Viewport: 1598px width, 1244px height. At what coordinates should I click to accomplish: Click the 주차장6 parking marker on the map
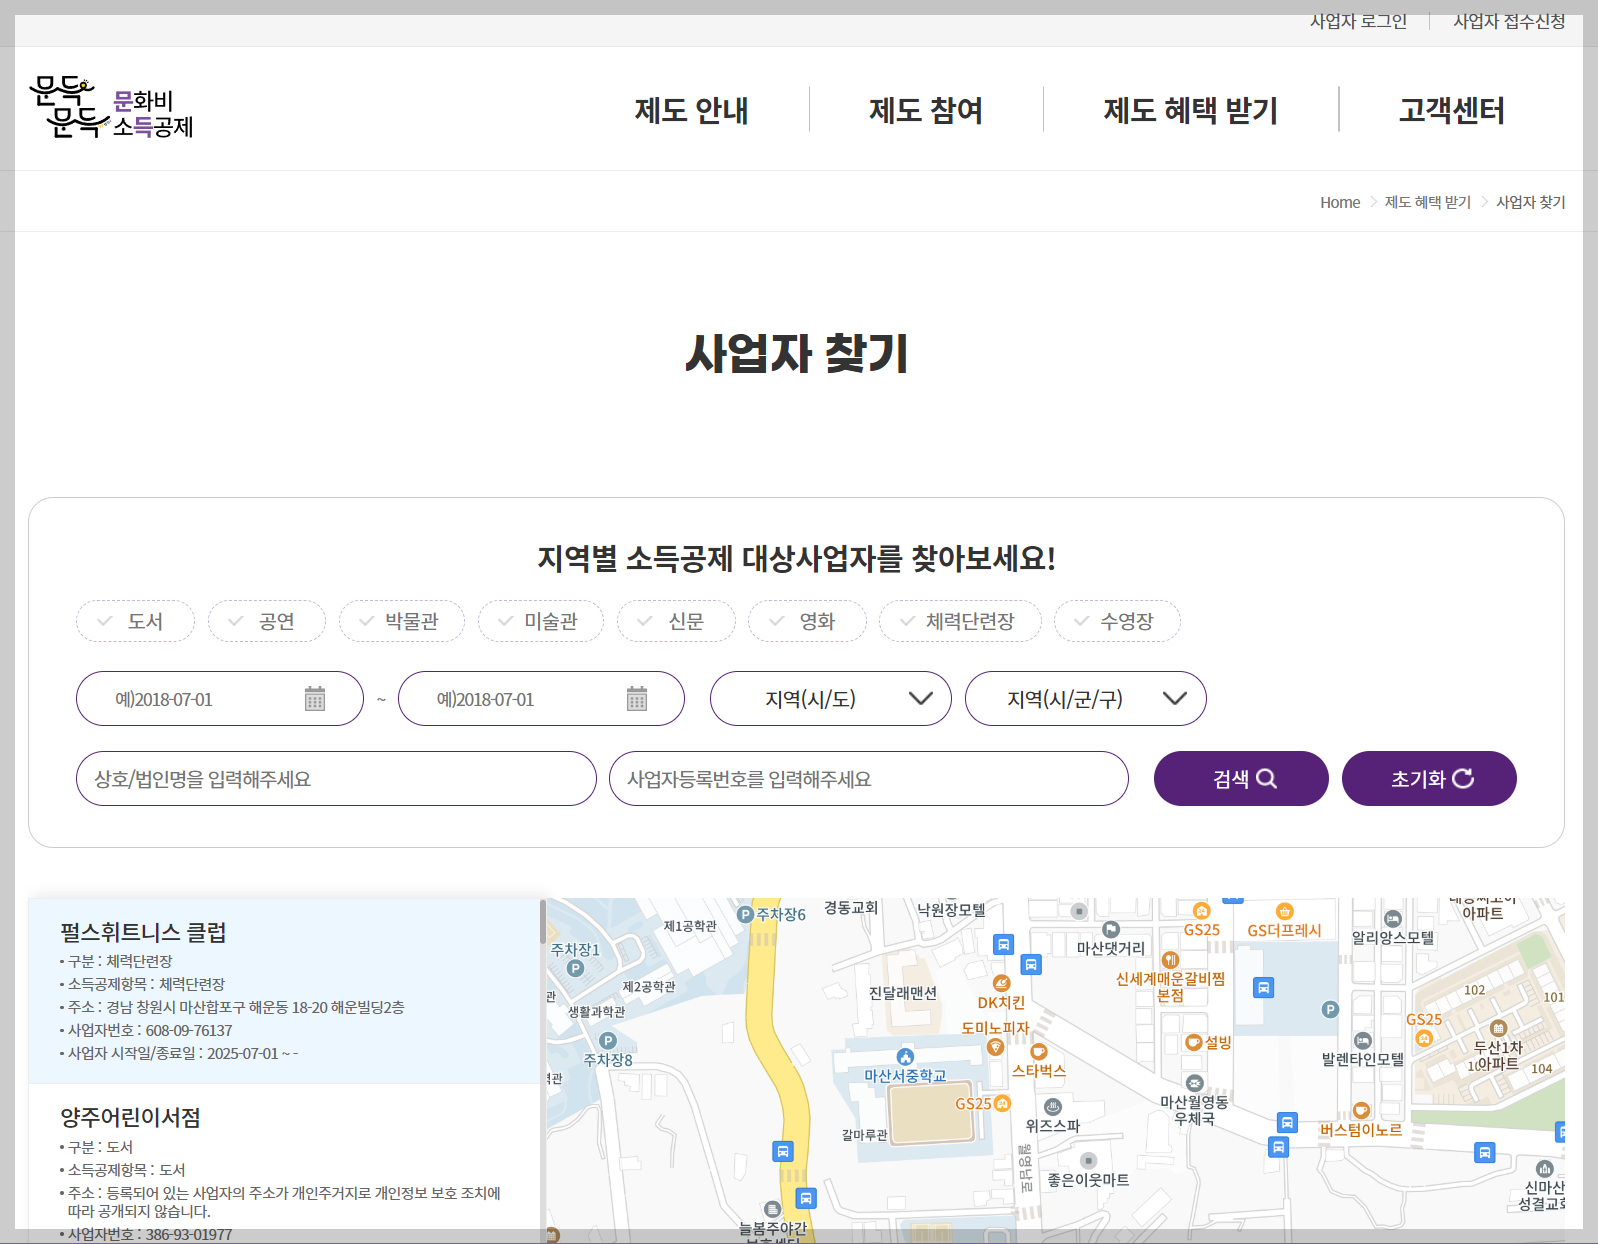(x=745, y=914)
